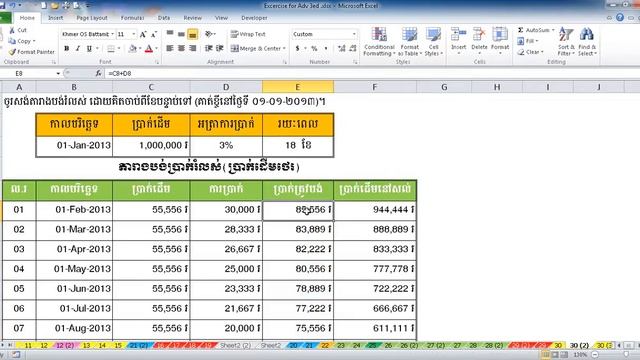Open the Khmer OS Battambang font dropdown
This screenshot has height=360, width=640.
(x=112, y=34)
